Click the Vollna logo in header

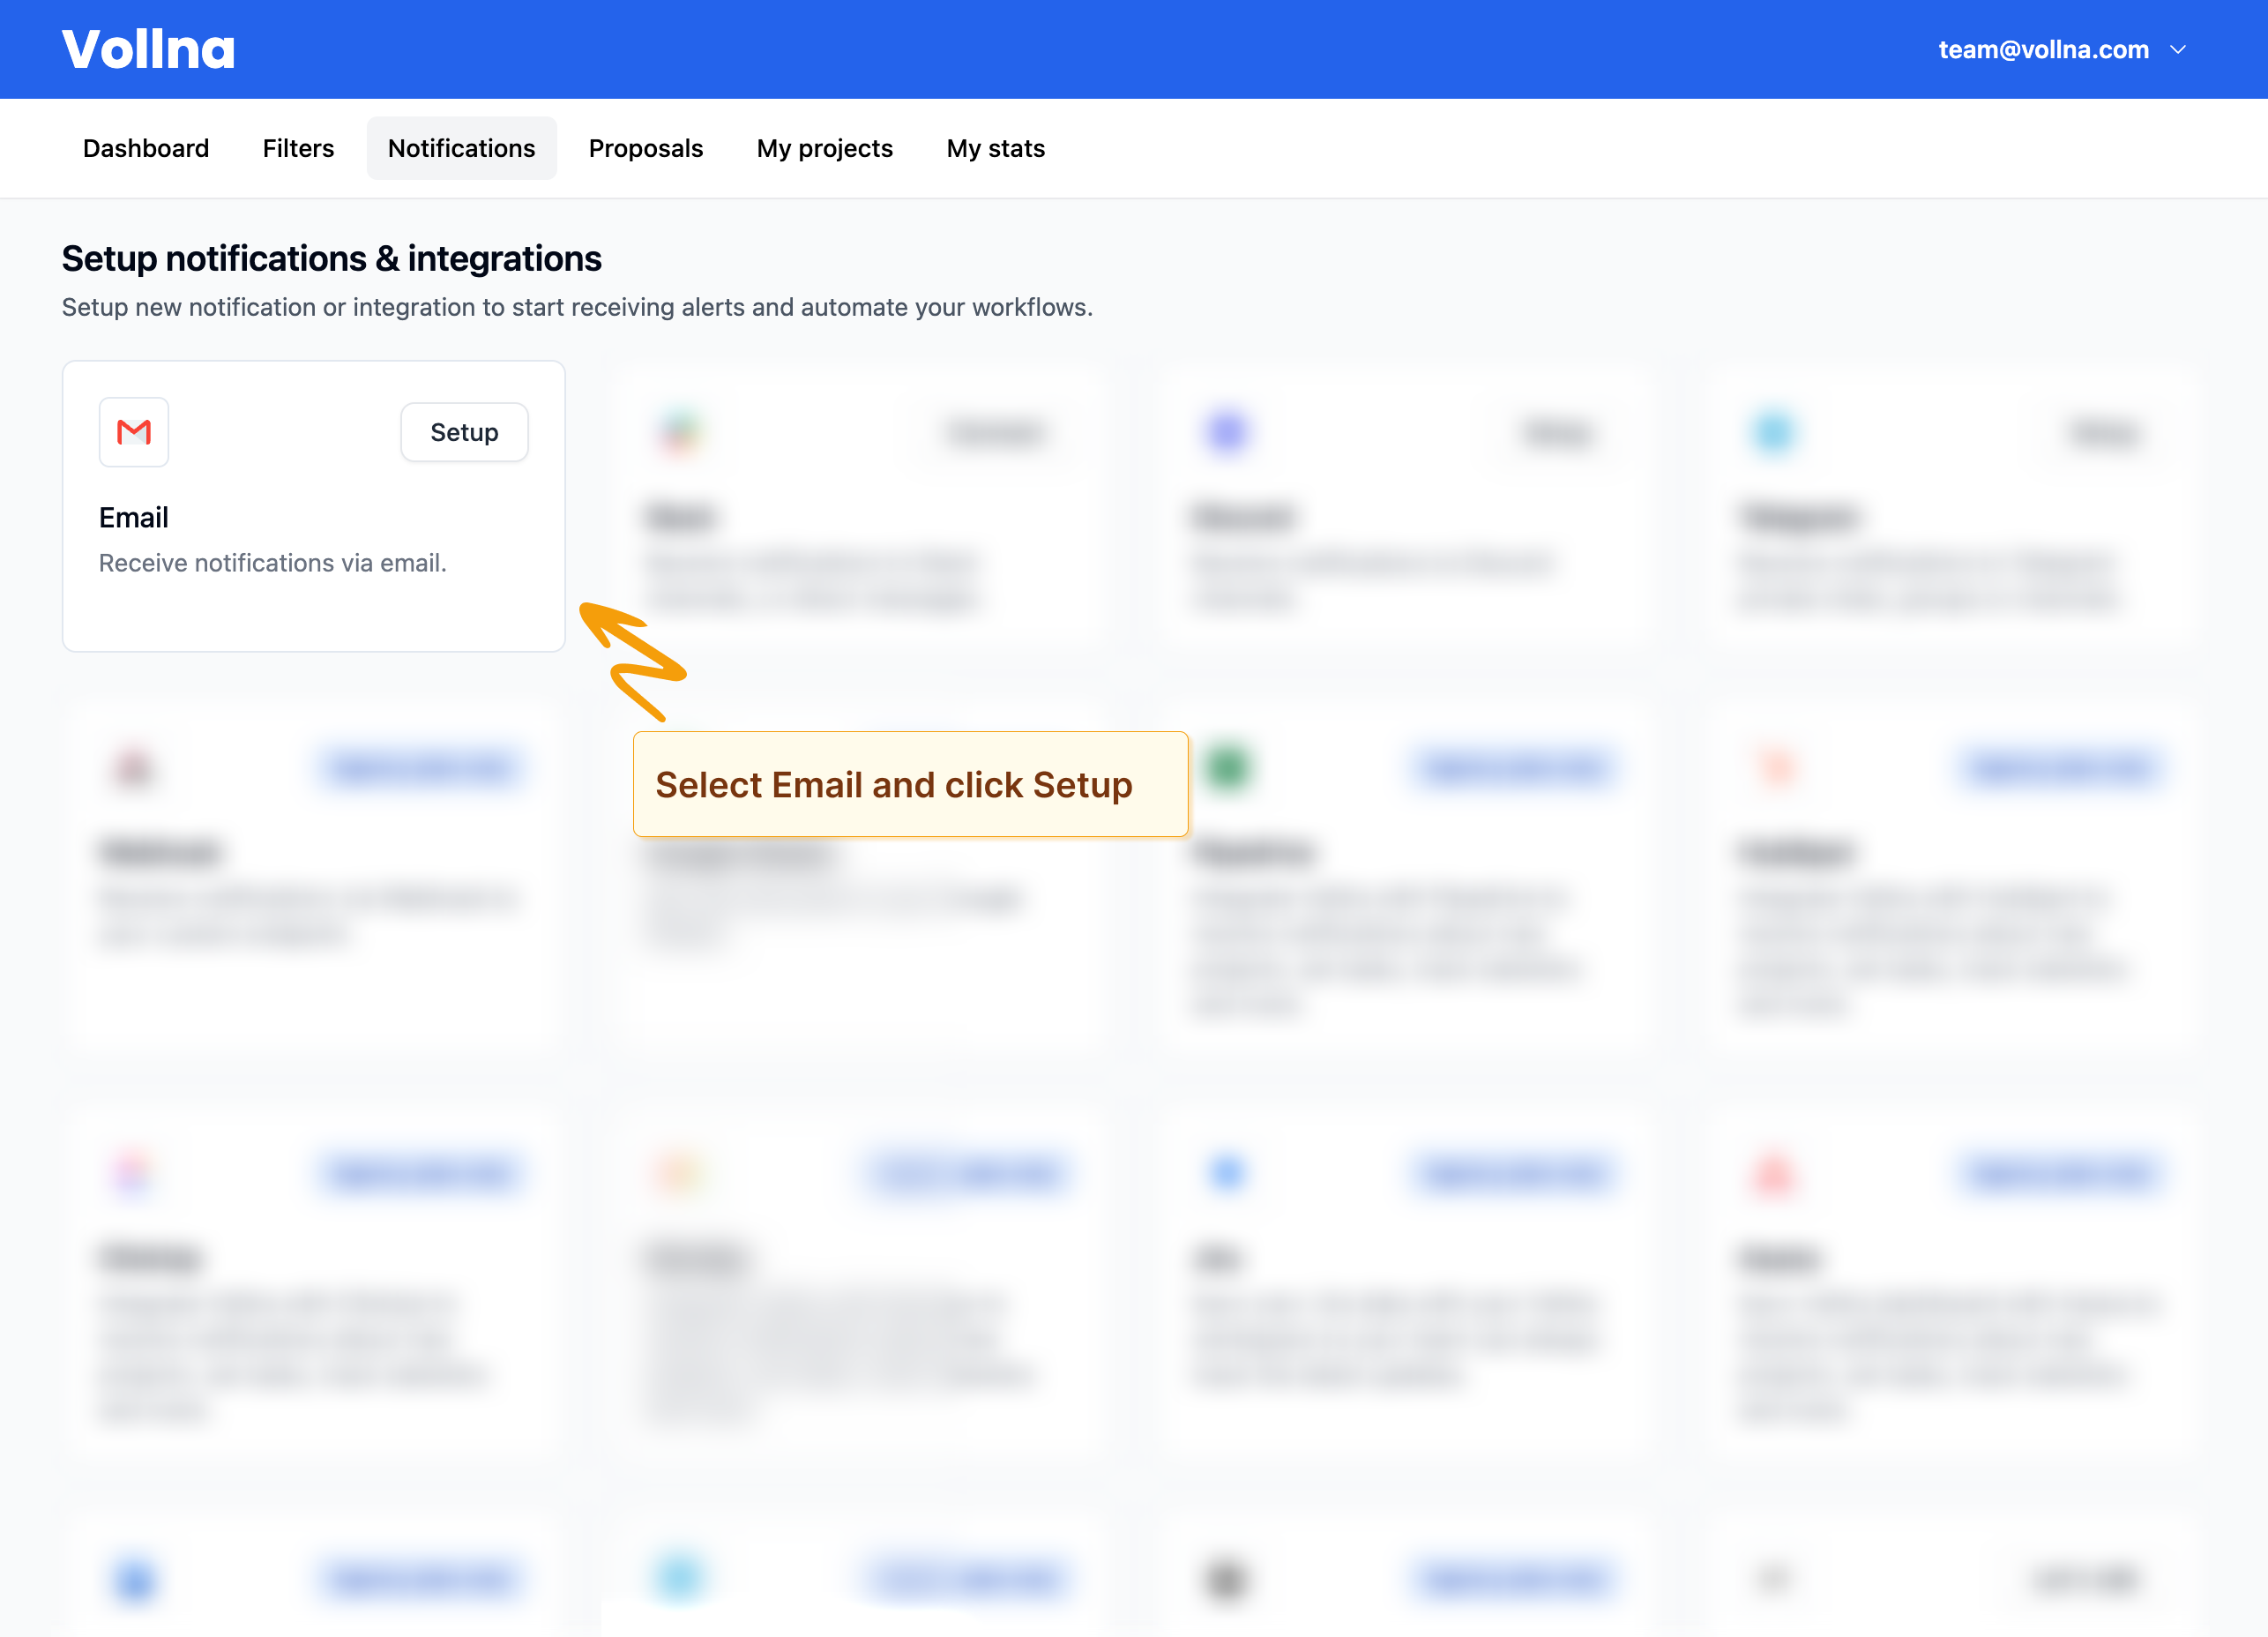tap(148, 49)
